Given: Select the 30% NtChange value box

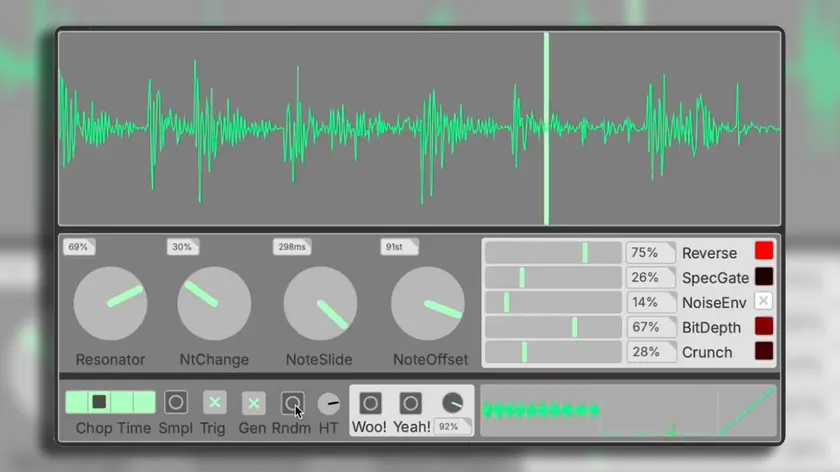Looking at the screenshot, I should pos(183,246).
